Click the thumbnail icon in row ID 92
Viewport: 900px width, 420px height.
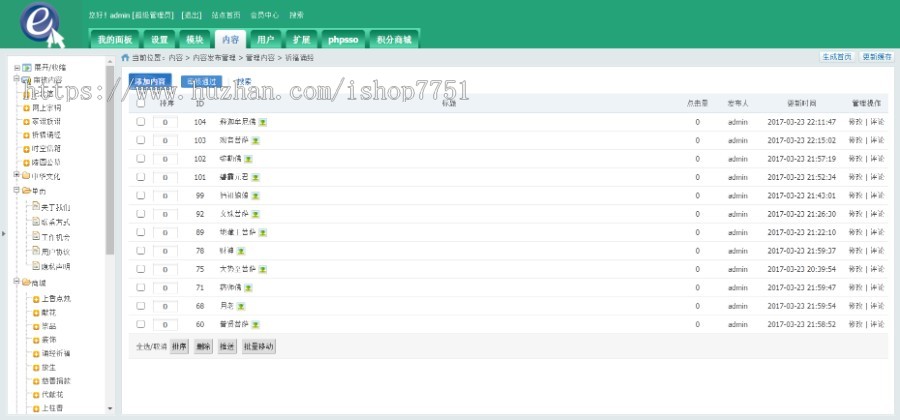(x=255, y=214)
